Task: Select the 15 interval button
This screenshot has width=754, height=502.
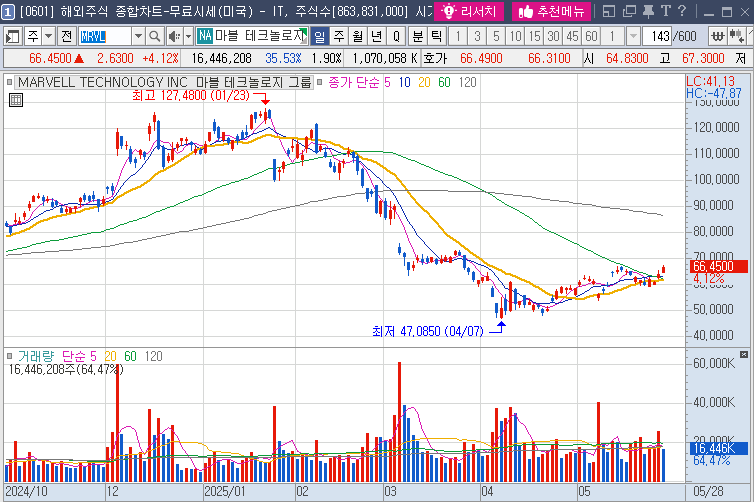Action: pyautogui.click(x=535, y=36)
